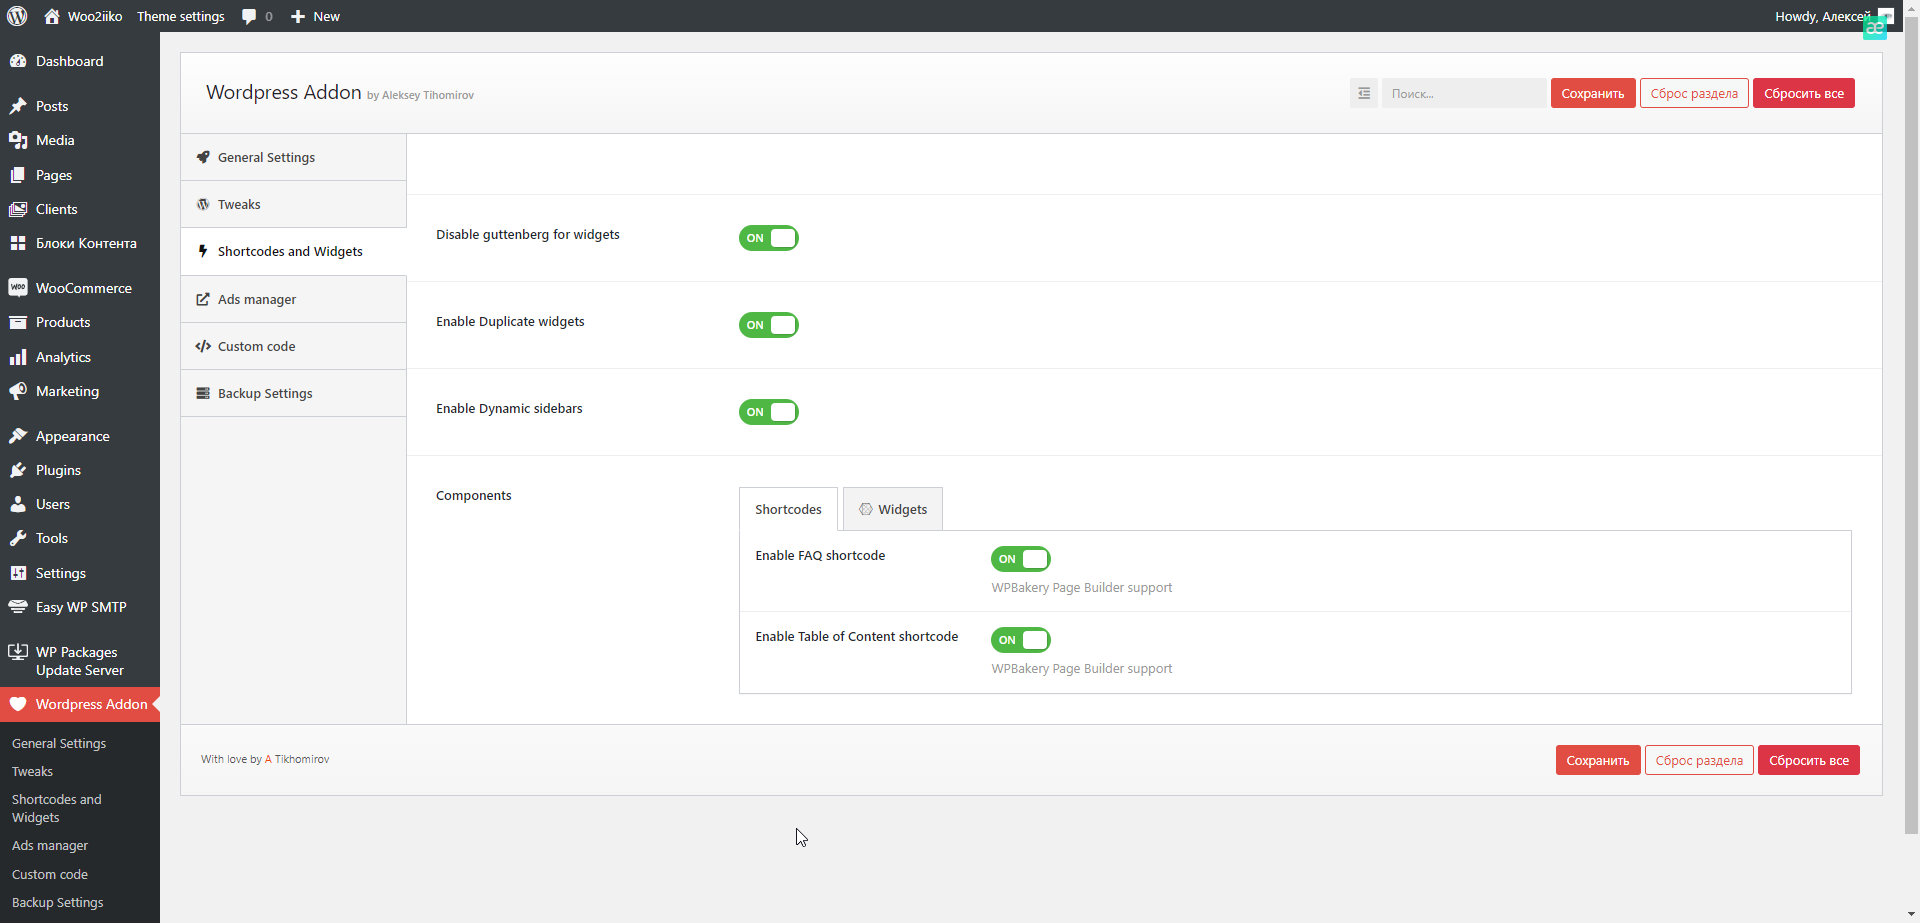Open the WordPress logo menu
This screenshot has width=1920, height=923.
coord(17,16)
